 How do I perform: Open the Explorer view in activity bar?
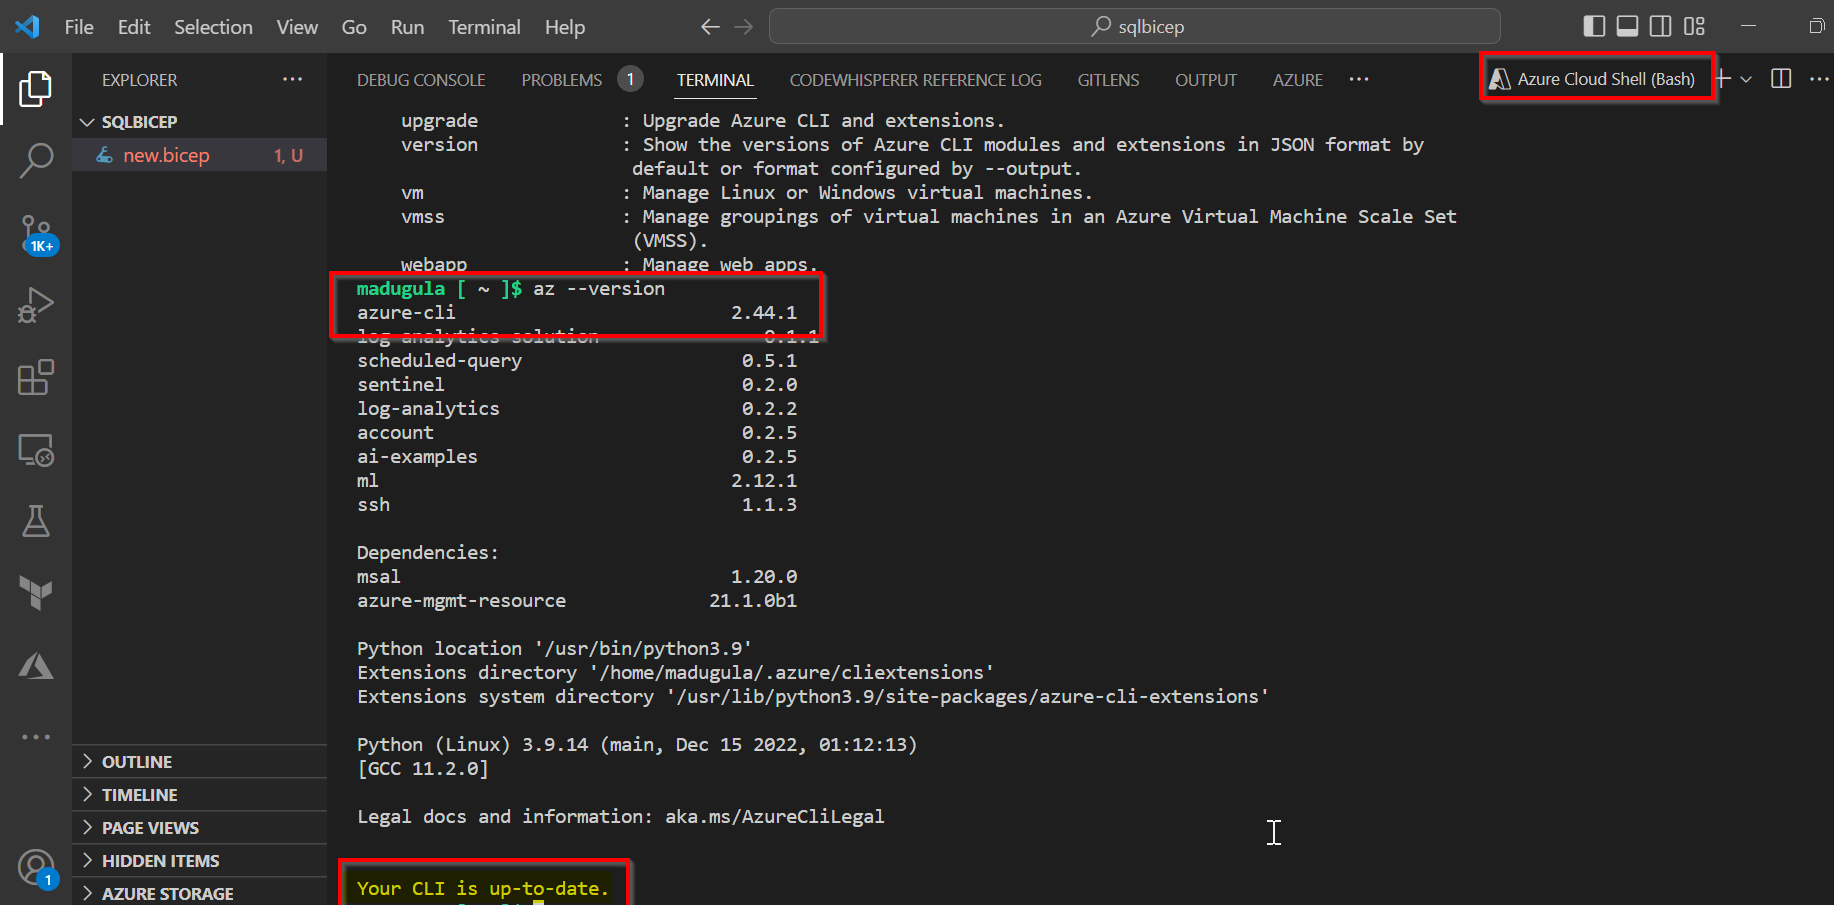(x=36, y=89)
